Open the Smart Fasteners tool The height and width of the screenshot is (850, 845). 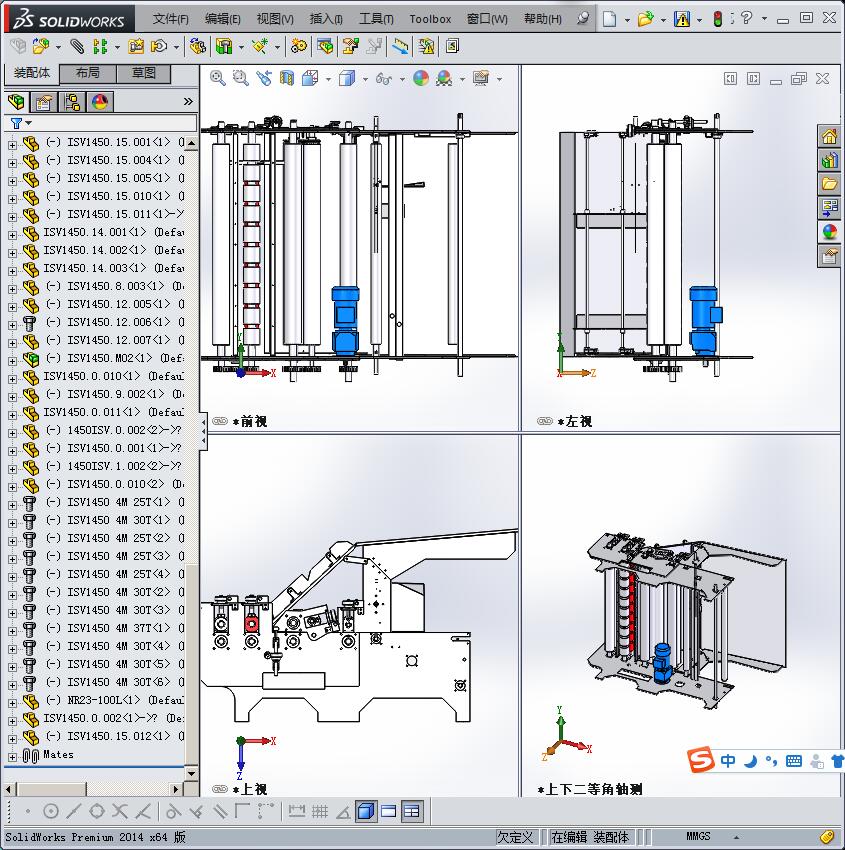tap(136, 47)
